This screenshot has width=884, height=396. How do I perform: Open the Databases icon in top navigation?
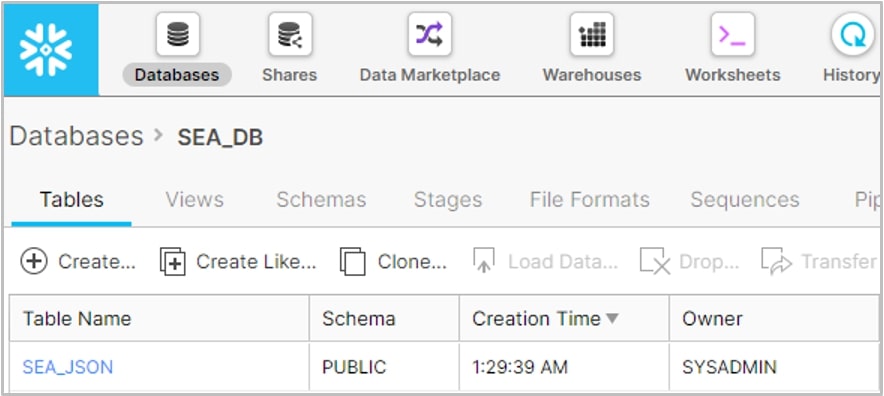tap(178, 34)
